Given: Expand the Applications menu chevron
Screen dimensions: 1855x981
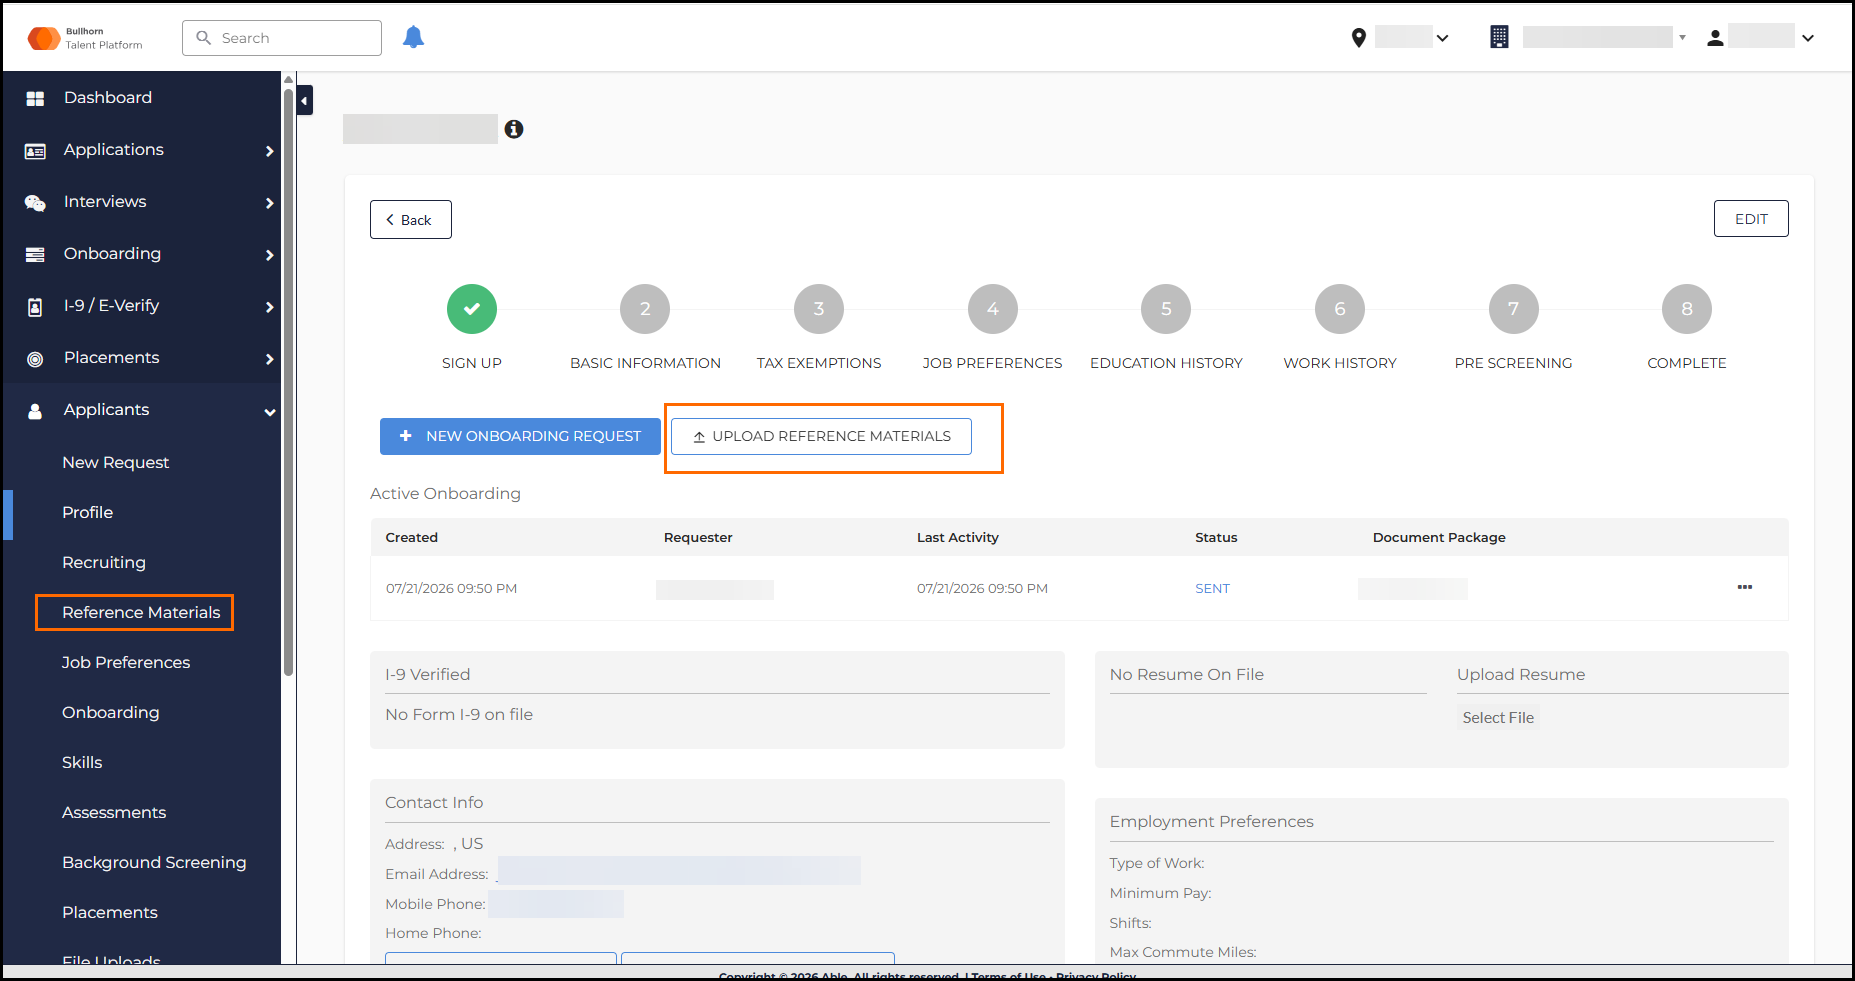Looking at the screenshot, I should (269, 151).
